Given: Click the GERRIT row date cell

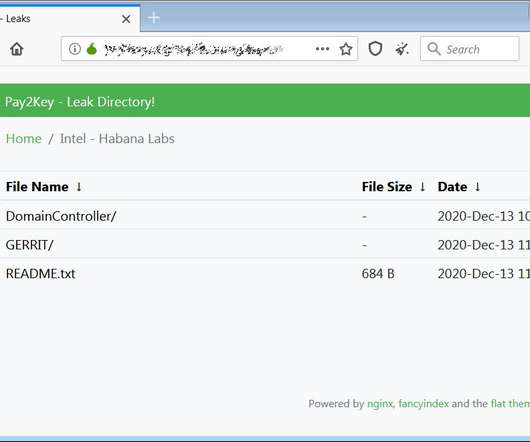Looking at the screenshot, I should [484, 245].
